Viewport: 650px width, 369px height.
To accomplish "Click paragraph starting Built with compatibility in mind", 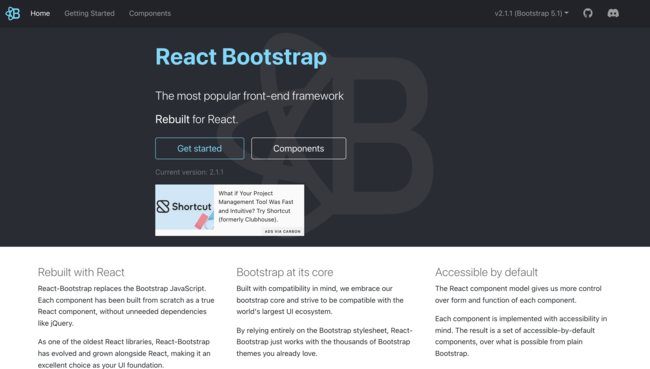I will click(x=320, y=300).
